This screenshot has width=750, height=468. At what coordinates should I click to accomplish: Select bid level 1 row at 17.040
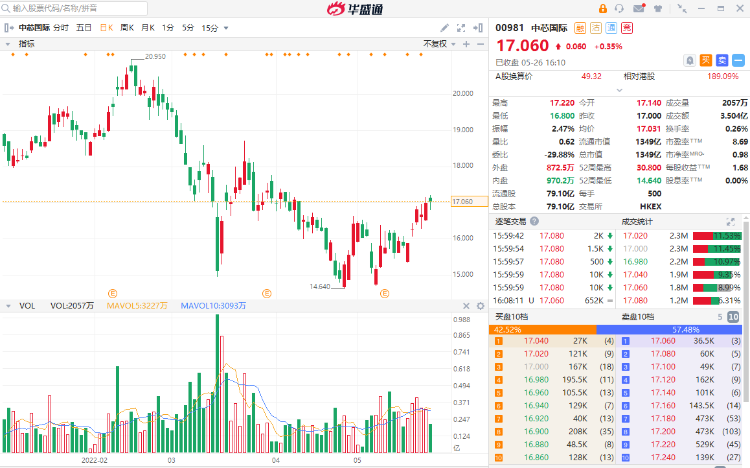coord(554,341)
